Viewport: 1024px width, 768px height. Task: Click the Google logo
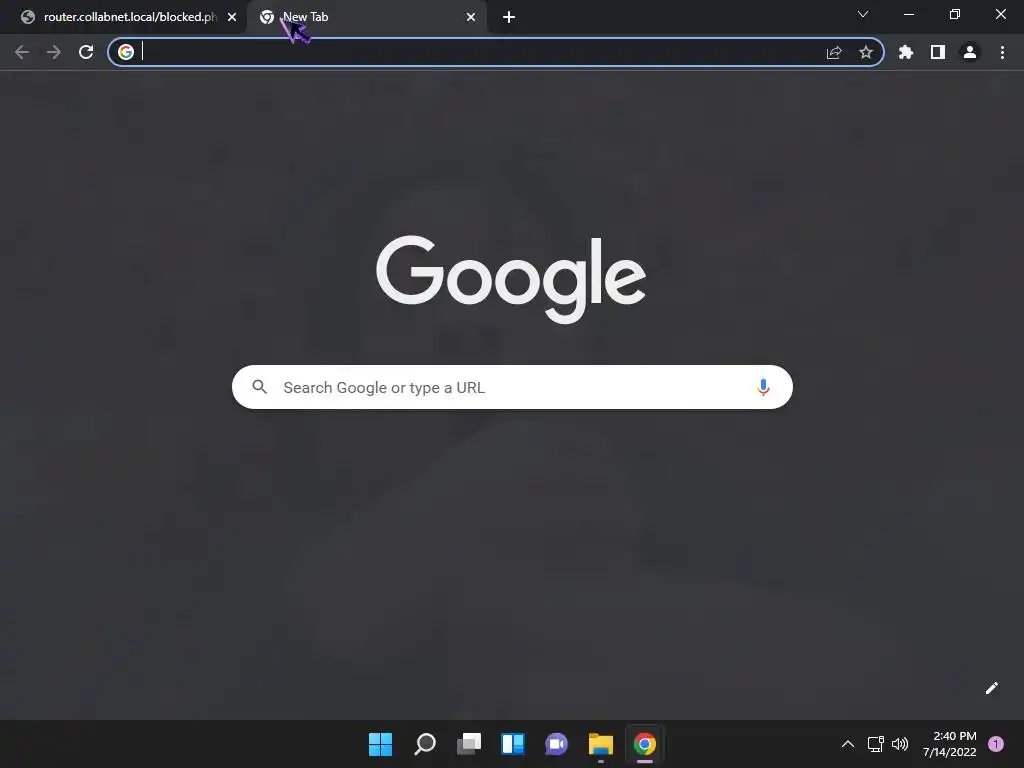511,279
